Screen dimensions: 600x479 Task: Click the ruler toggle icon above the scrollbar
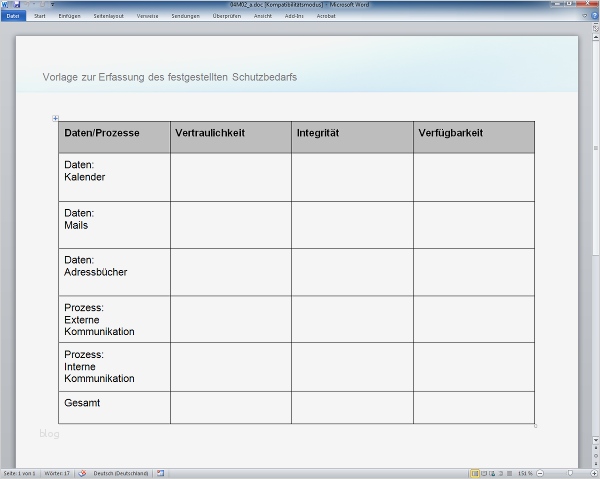(x=596, y=28)
